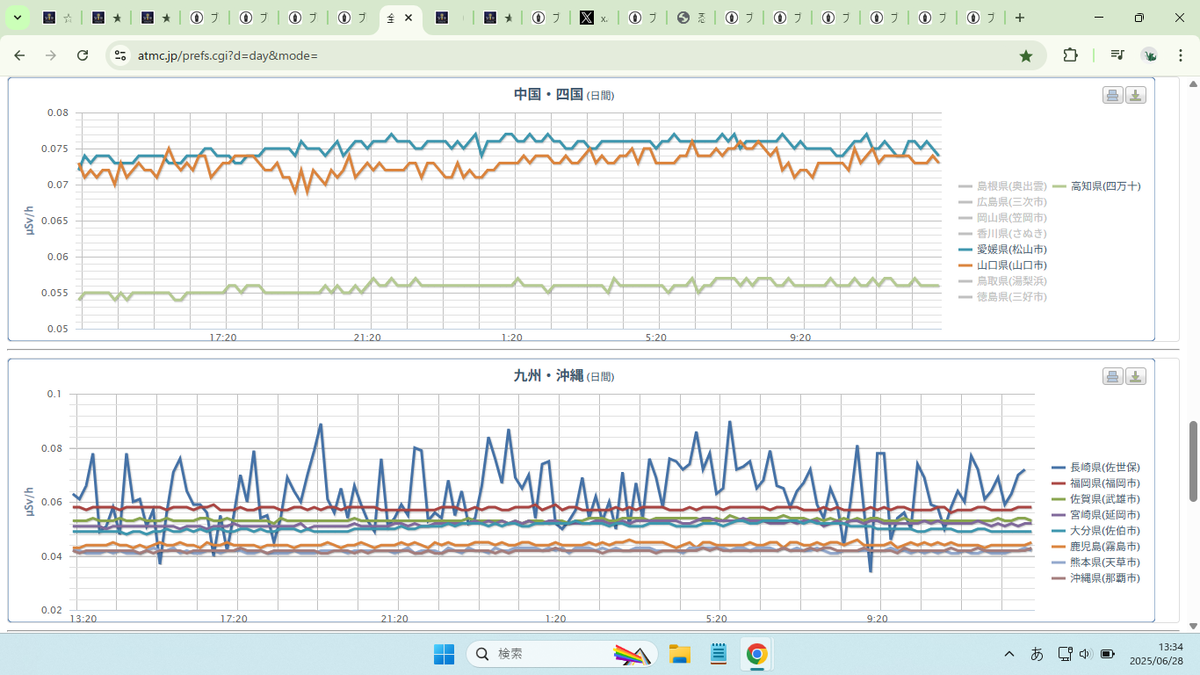Reload the atmc.jp page
The image size is (1200, 675).
pyautogui.click(x=83, y=56)
